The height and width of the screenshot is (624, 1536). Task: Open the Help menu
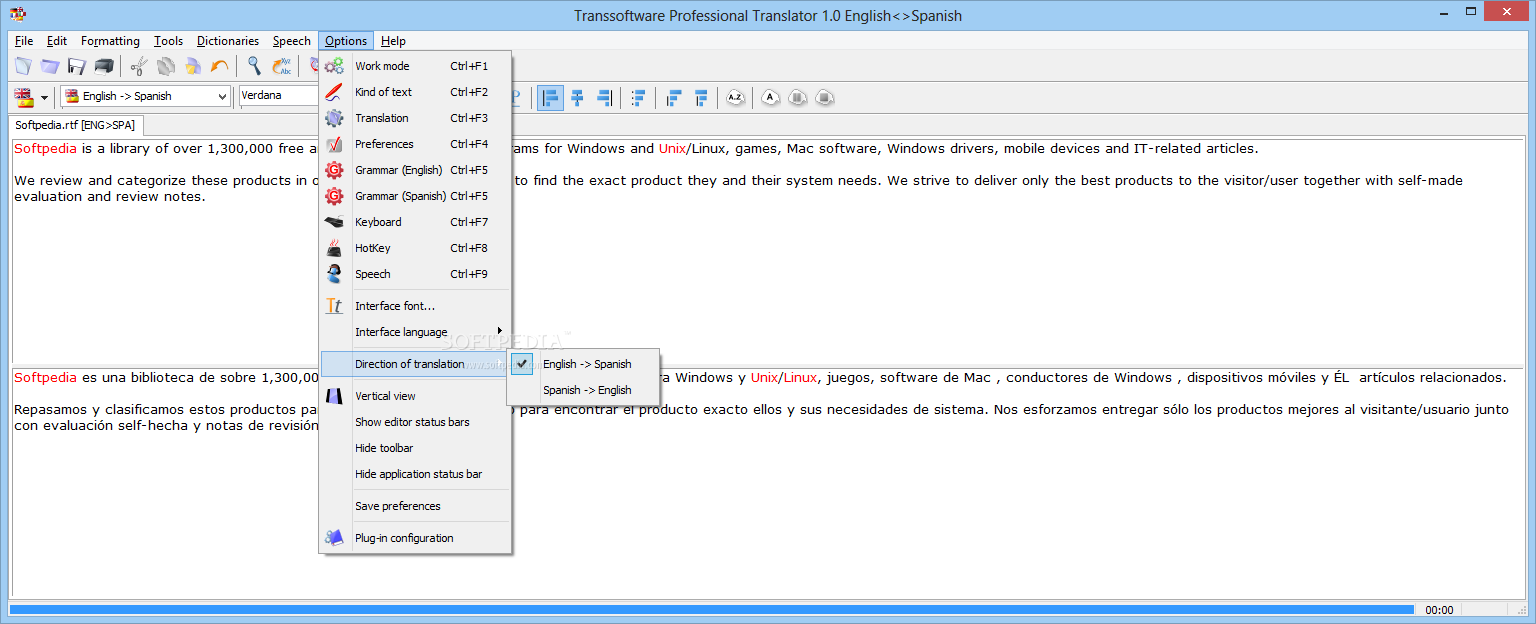tap(393, 41)
